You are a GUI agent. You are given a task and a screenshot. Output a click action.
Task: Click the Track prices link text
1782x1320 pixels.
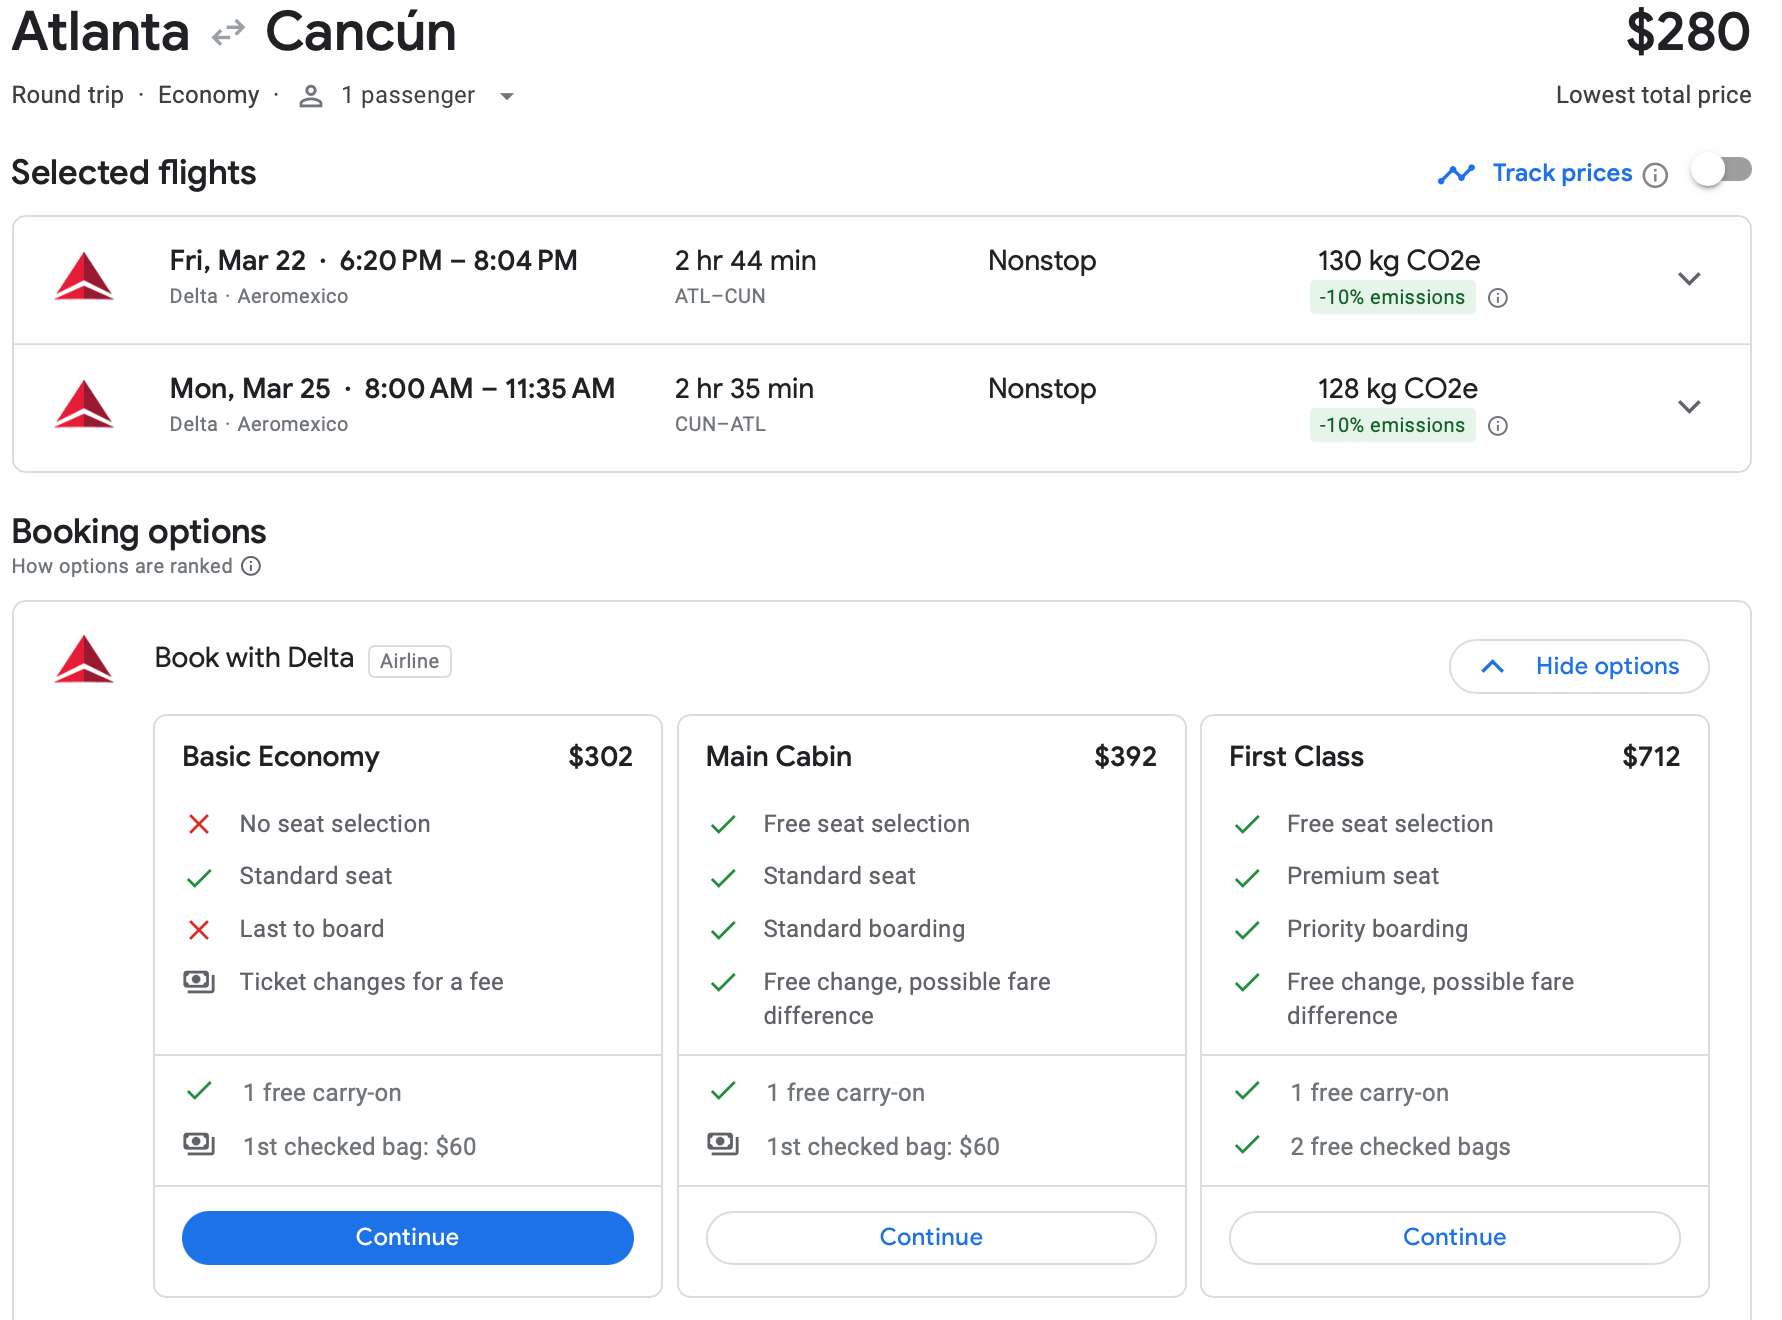click(x=1562, y=173)
